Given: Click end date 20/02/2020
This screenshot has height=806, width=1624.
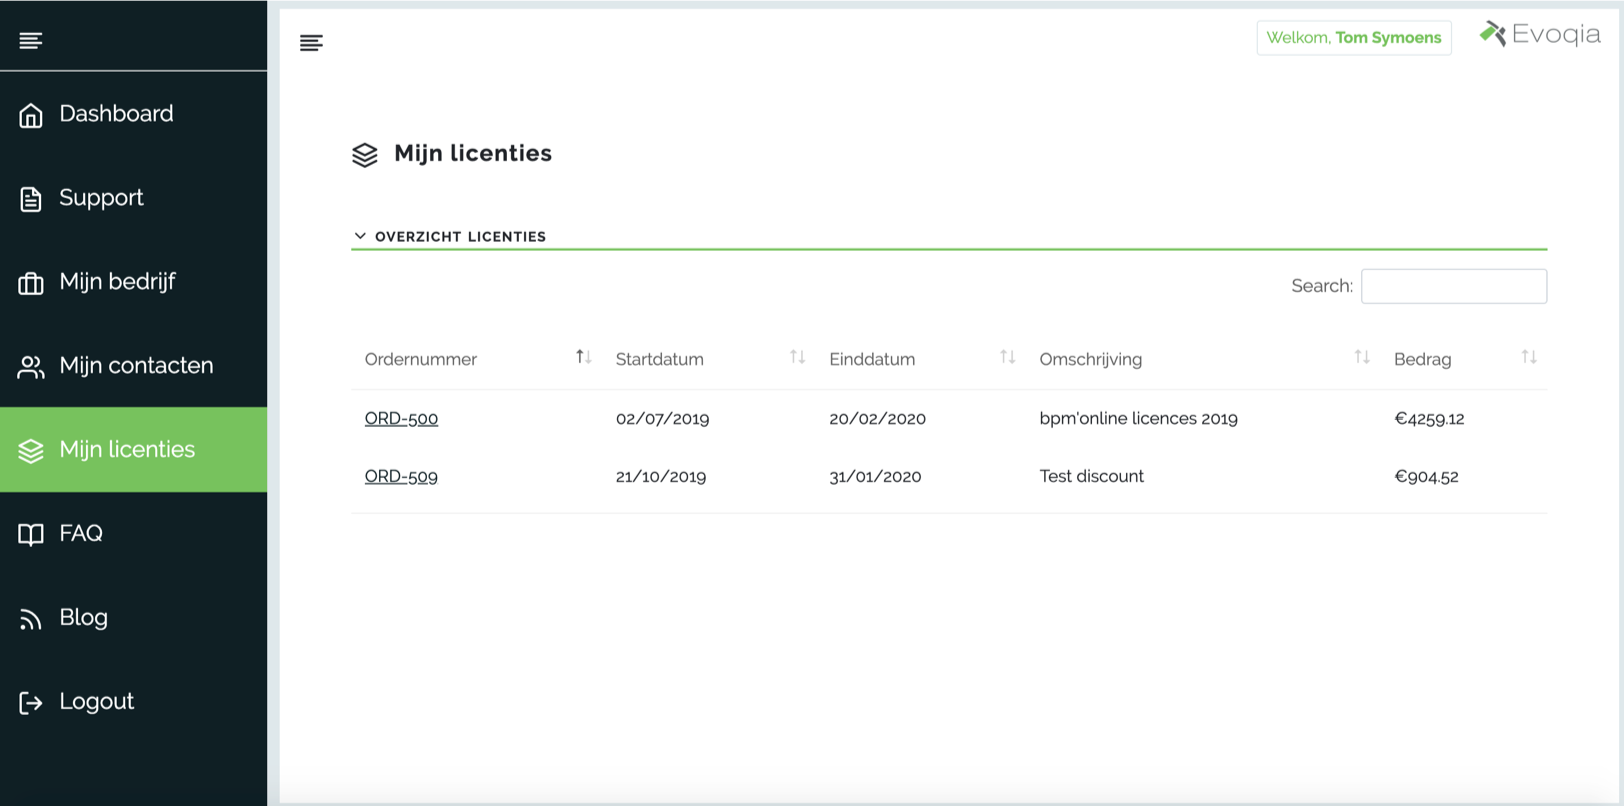Looking at the screenshot, I should 878,418.
